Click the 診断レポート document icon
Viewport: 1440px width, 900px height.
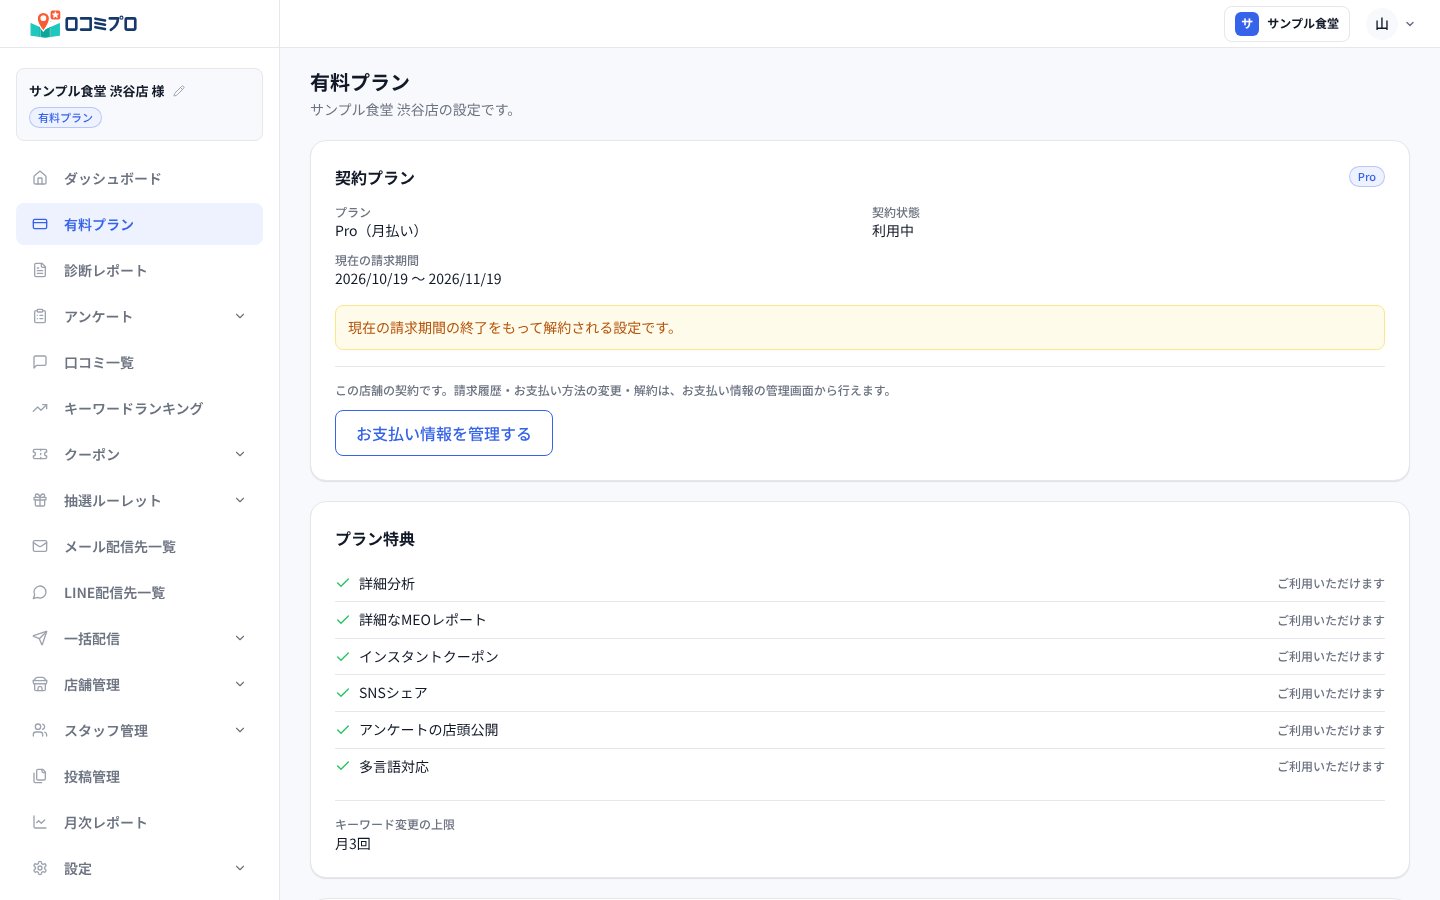(40, 270)
